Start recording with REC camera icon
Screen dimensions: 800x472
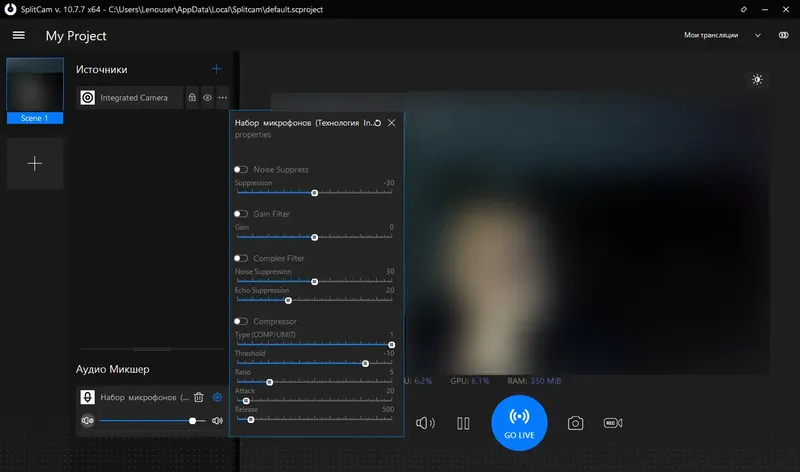pyautogui.click(x=613, y=423)
